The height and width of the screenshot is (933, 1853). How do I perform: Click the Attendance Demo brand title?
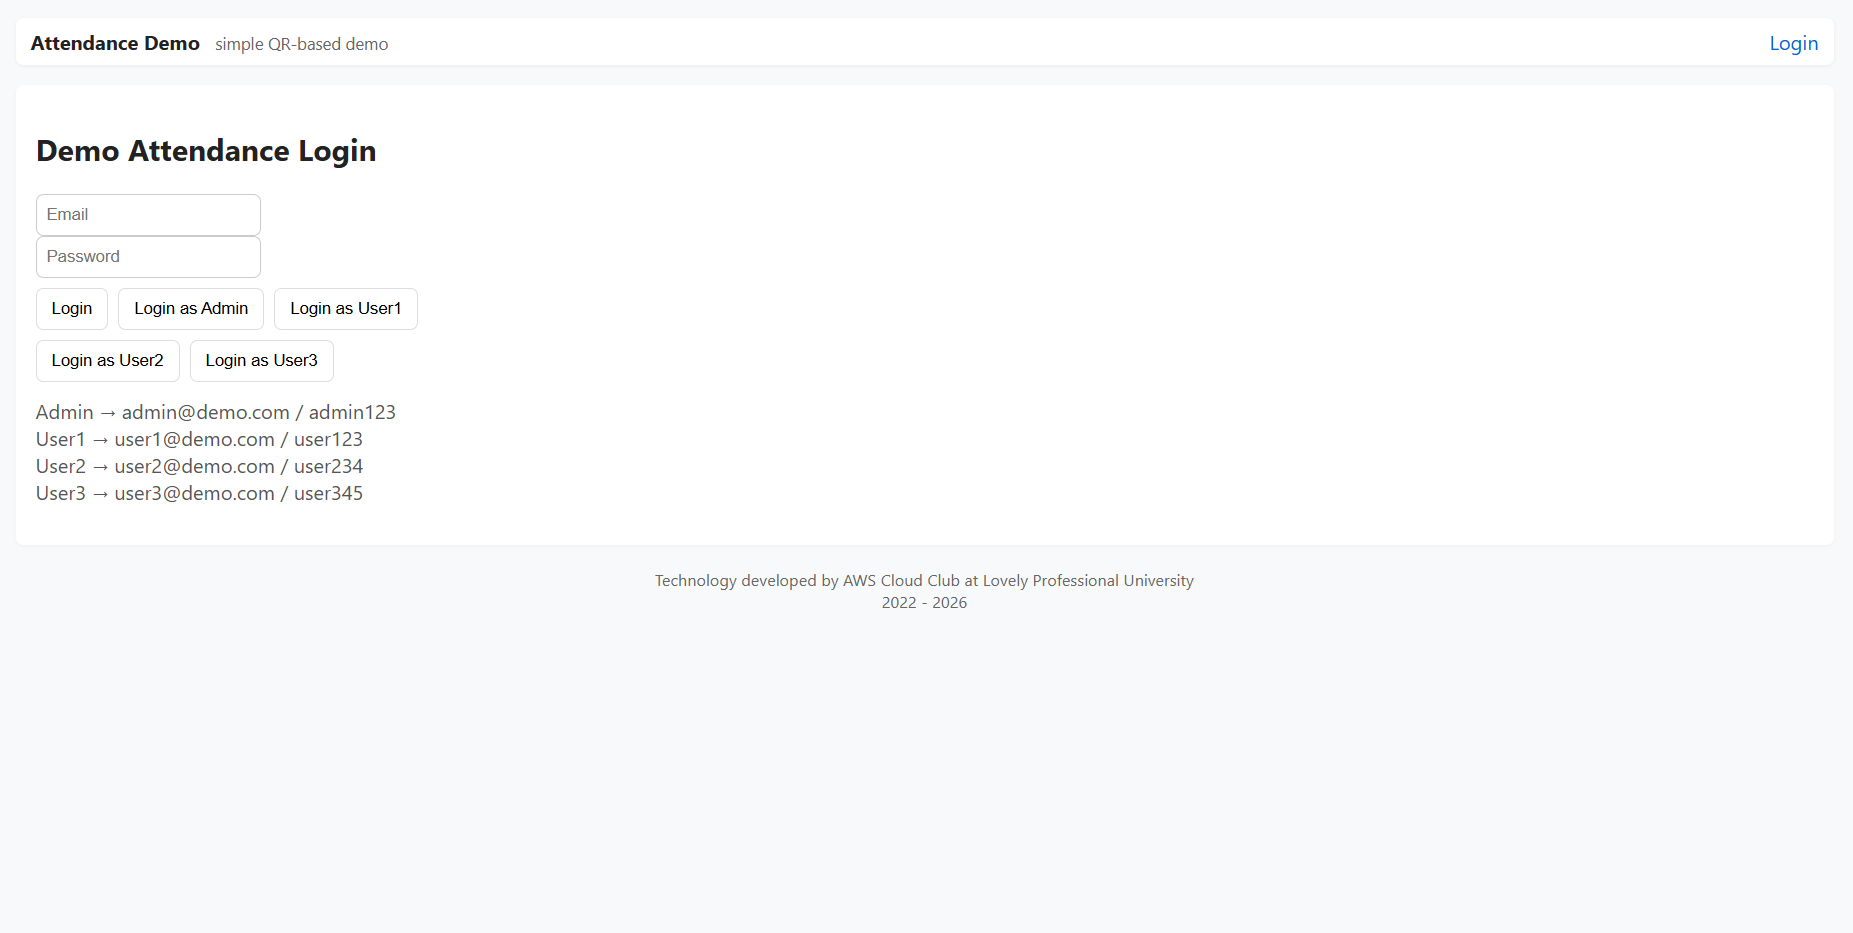(115, 43)
